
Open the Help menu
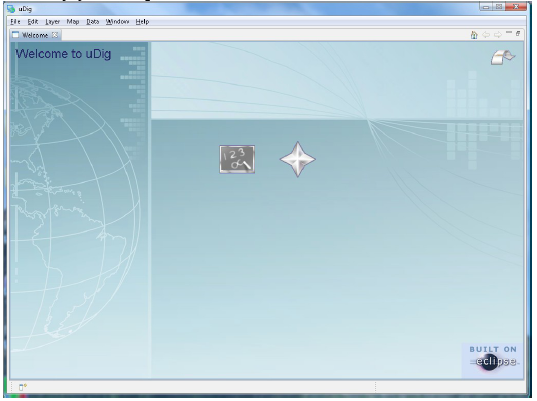(x=142, y=22)
